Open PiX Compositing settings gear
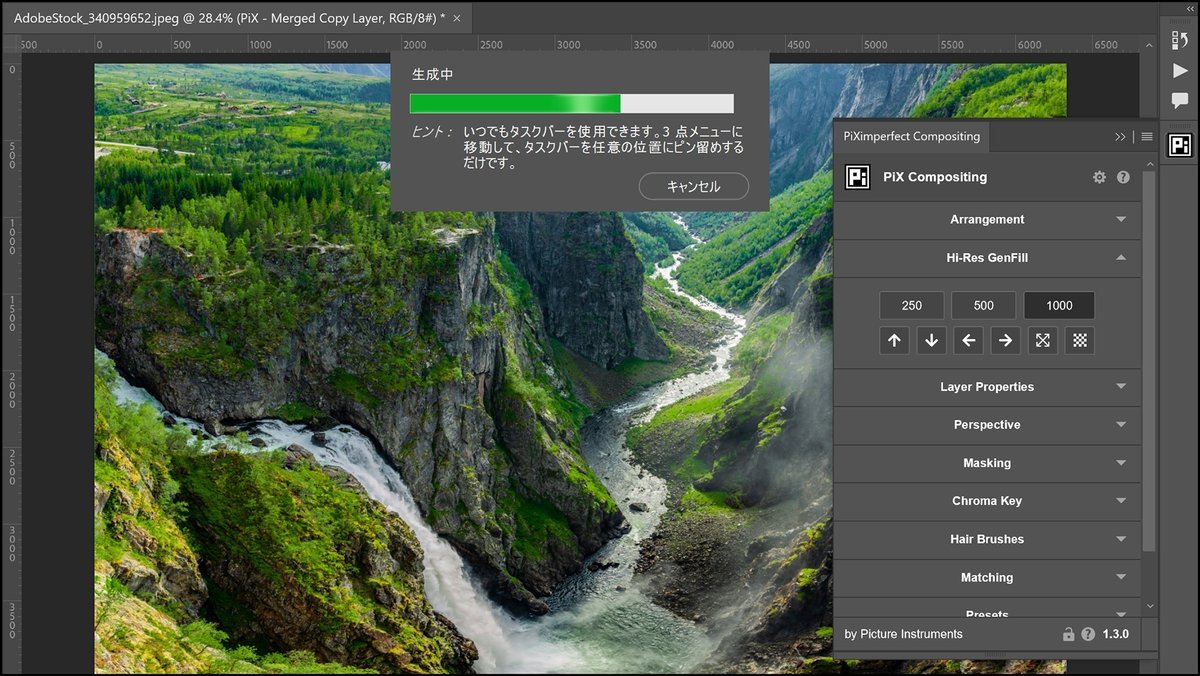Viewport: 1200px width, 676px height. [x=1099, y=177]
